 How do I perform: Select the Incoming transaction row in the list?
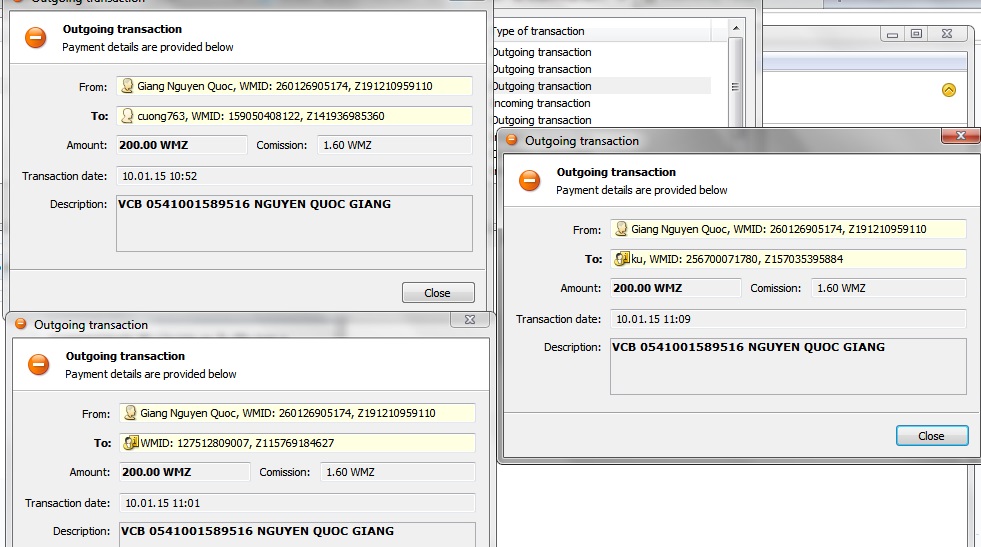(x=602, y=103)
